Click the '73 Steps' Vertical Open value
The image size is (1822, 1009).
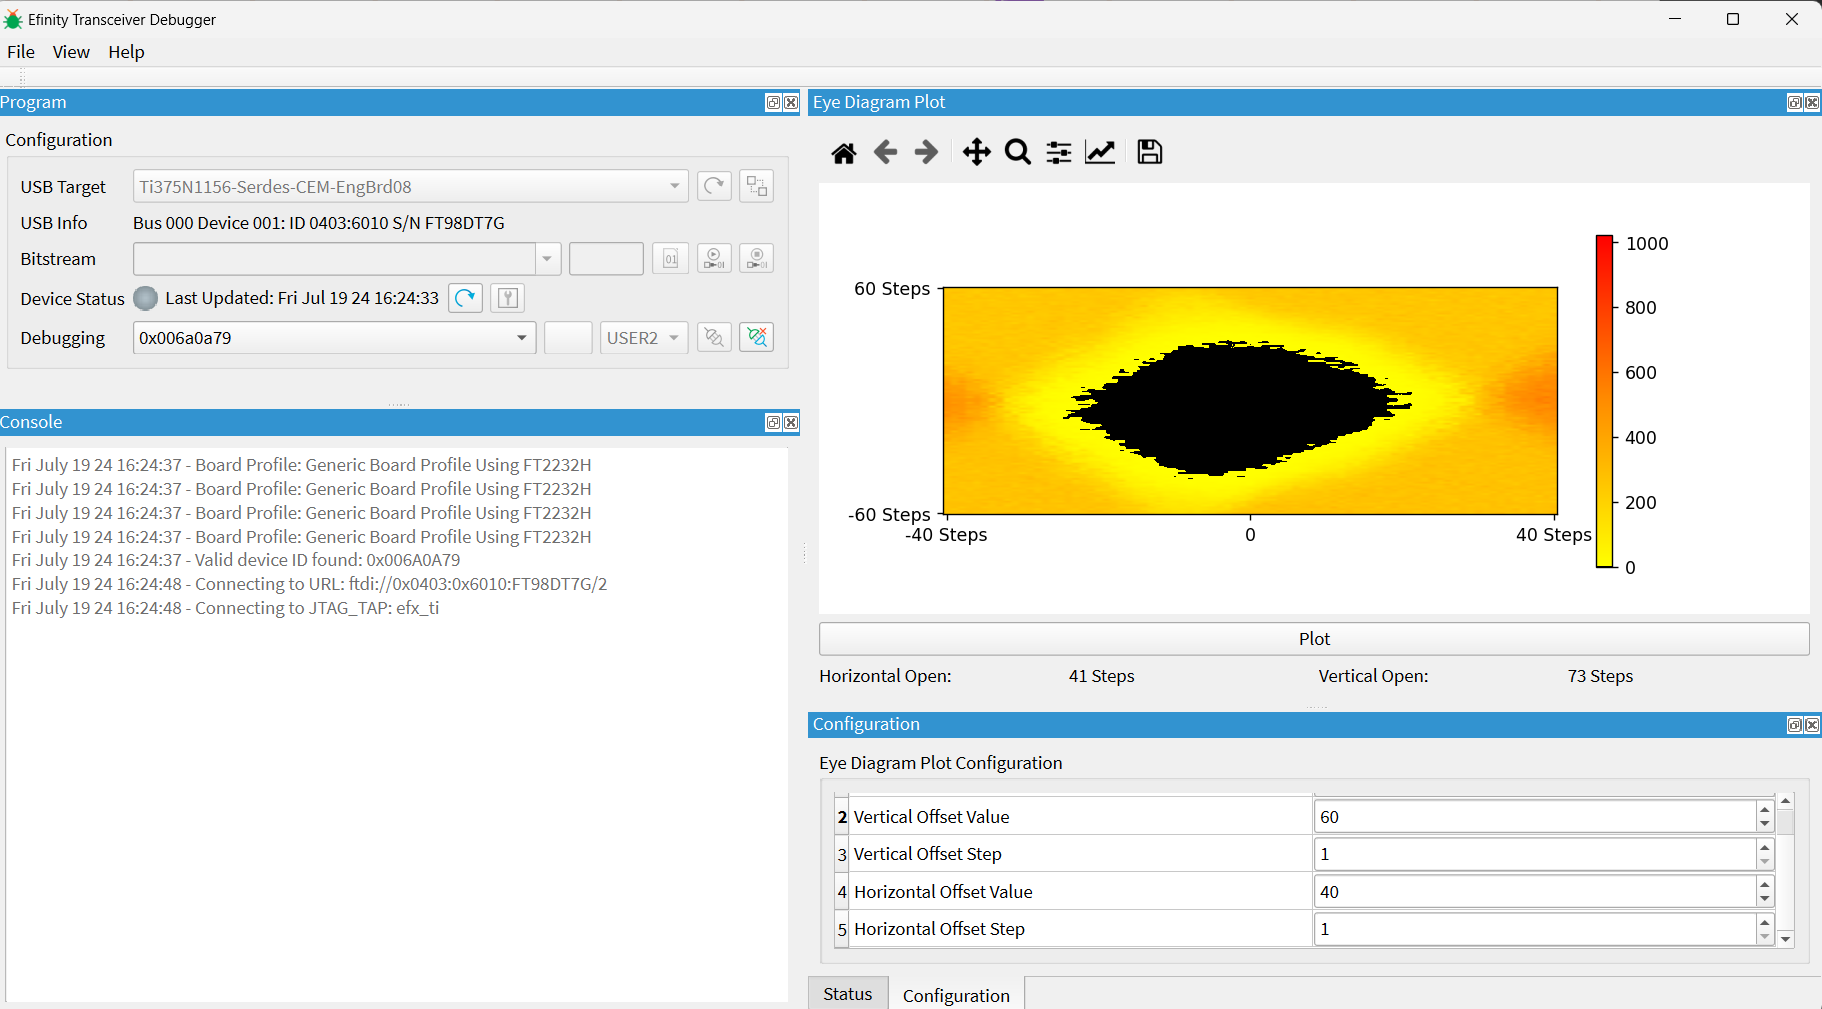tap(1600, 676)
